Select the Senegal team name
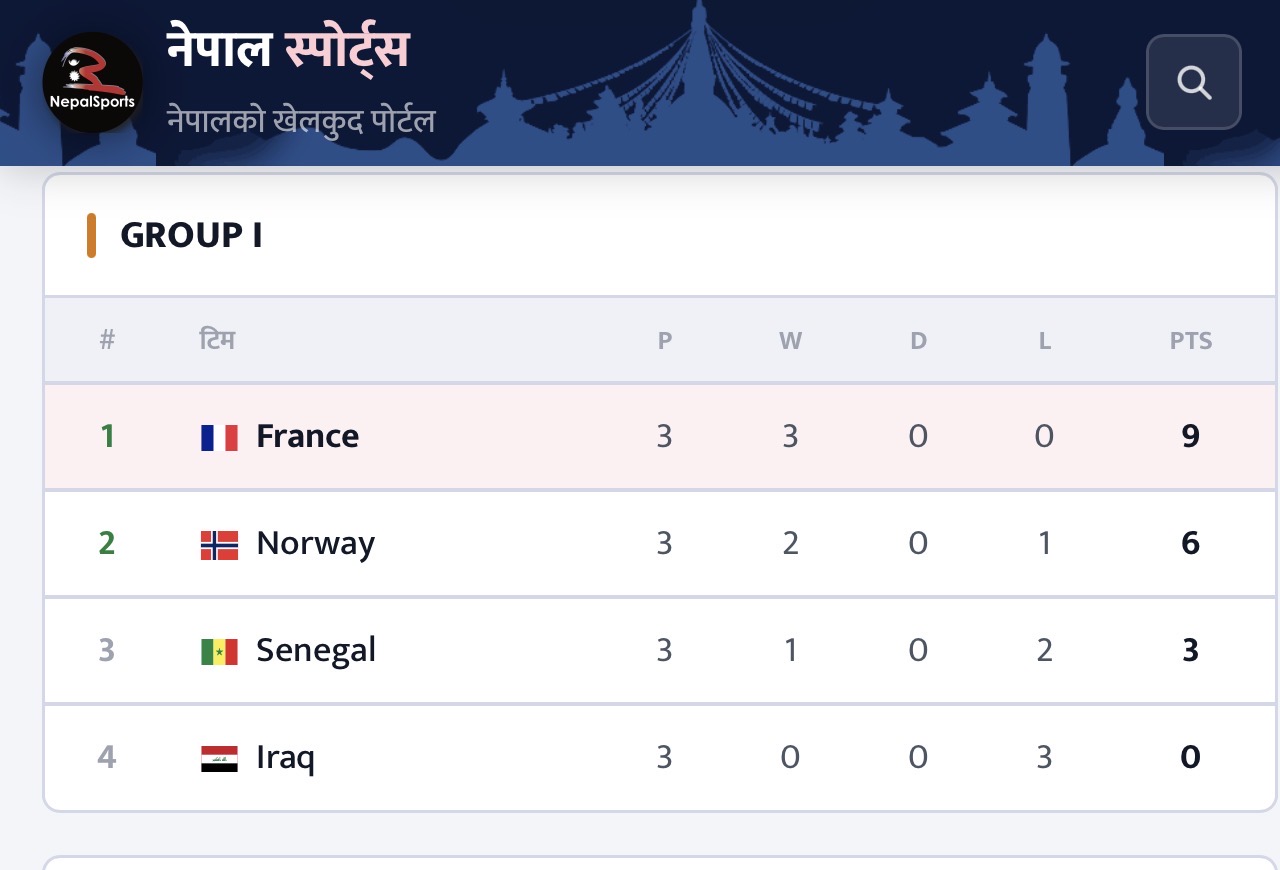Image resolution: width=1280 pixels, height=870 pixels. point(316,650)
